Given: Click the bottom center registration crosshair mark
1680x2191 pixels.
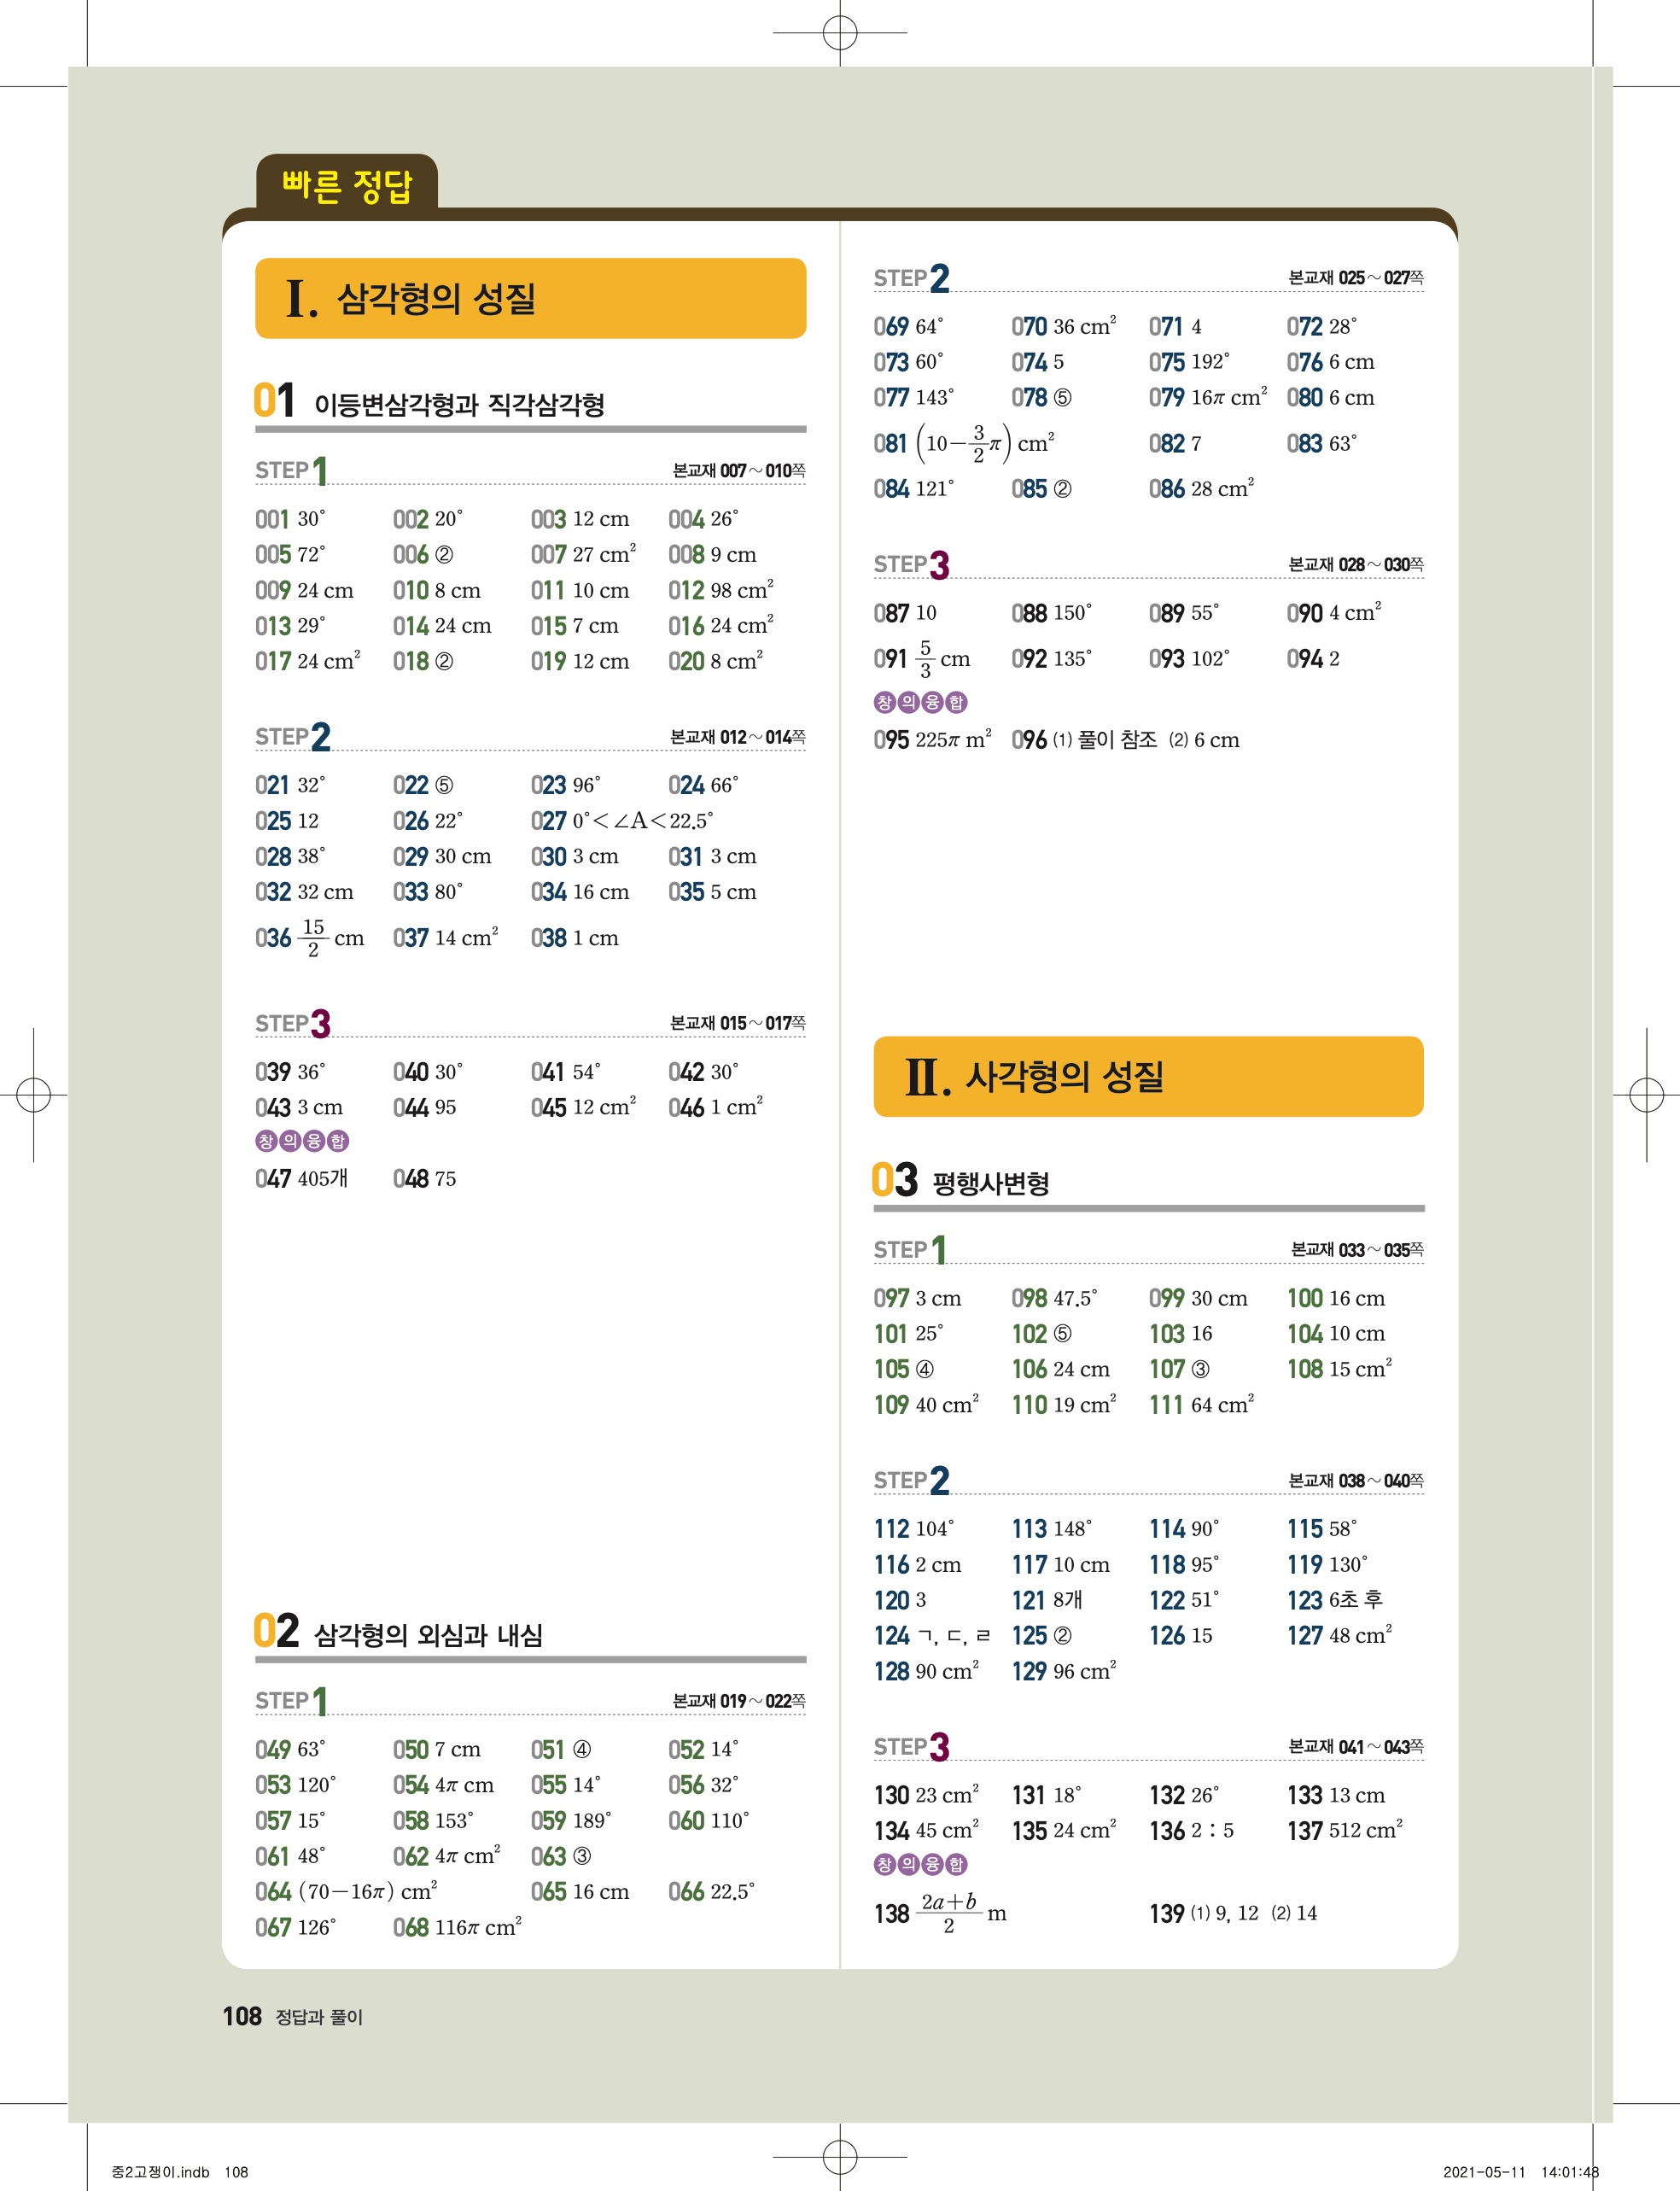Looking at the screenshot, I should 839,2157.
